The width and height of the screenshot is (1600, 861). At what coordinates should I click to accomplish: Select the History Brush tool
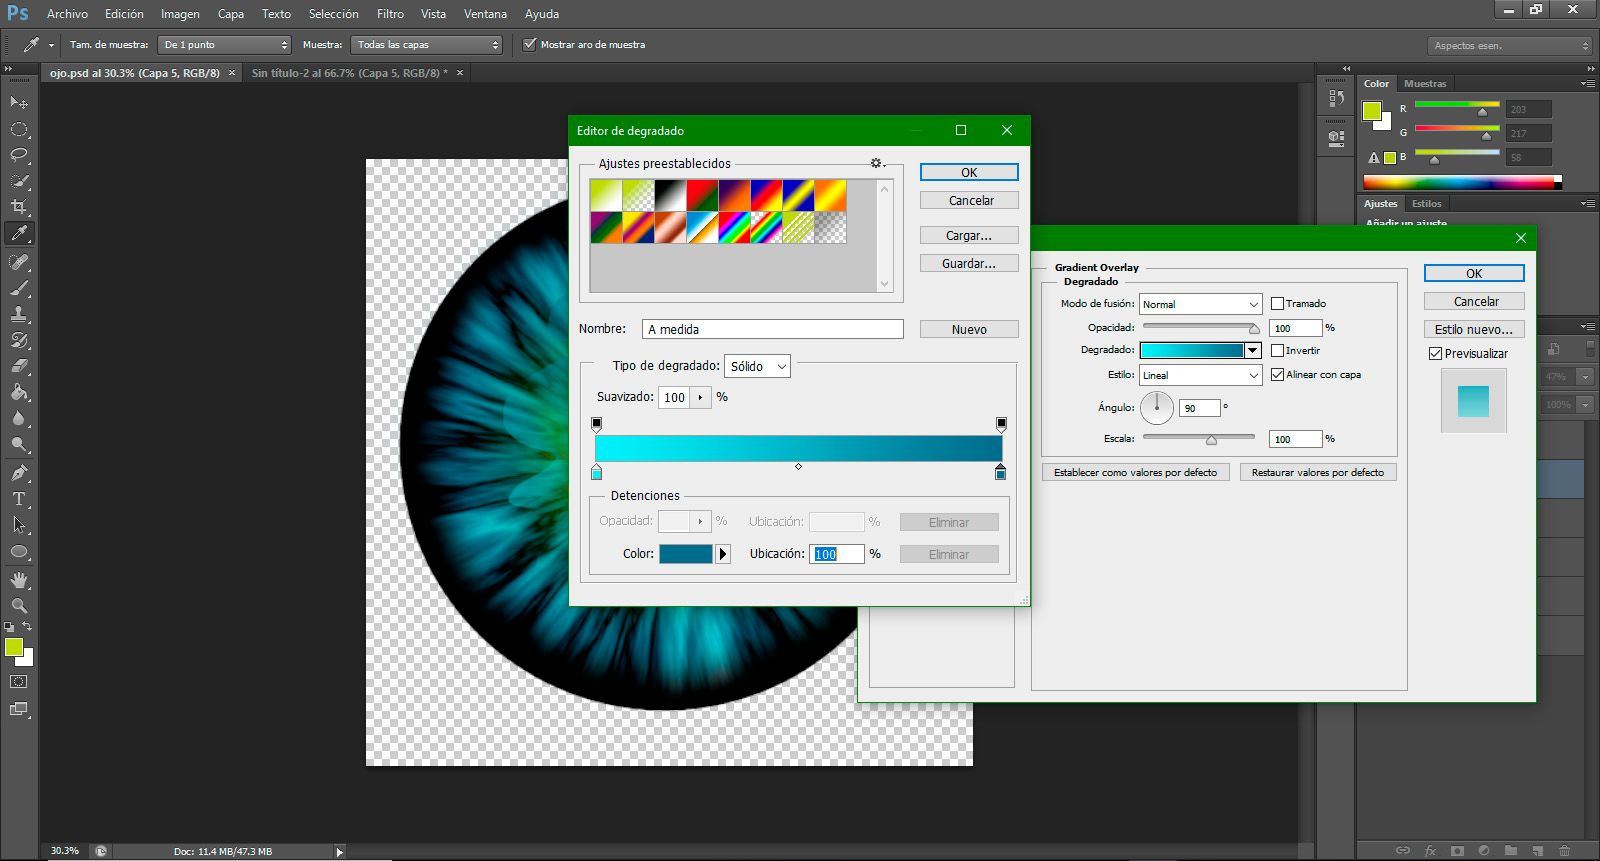pos(19,340)
